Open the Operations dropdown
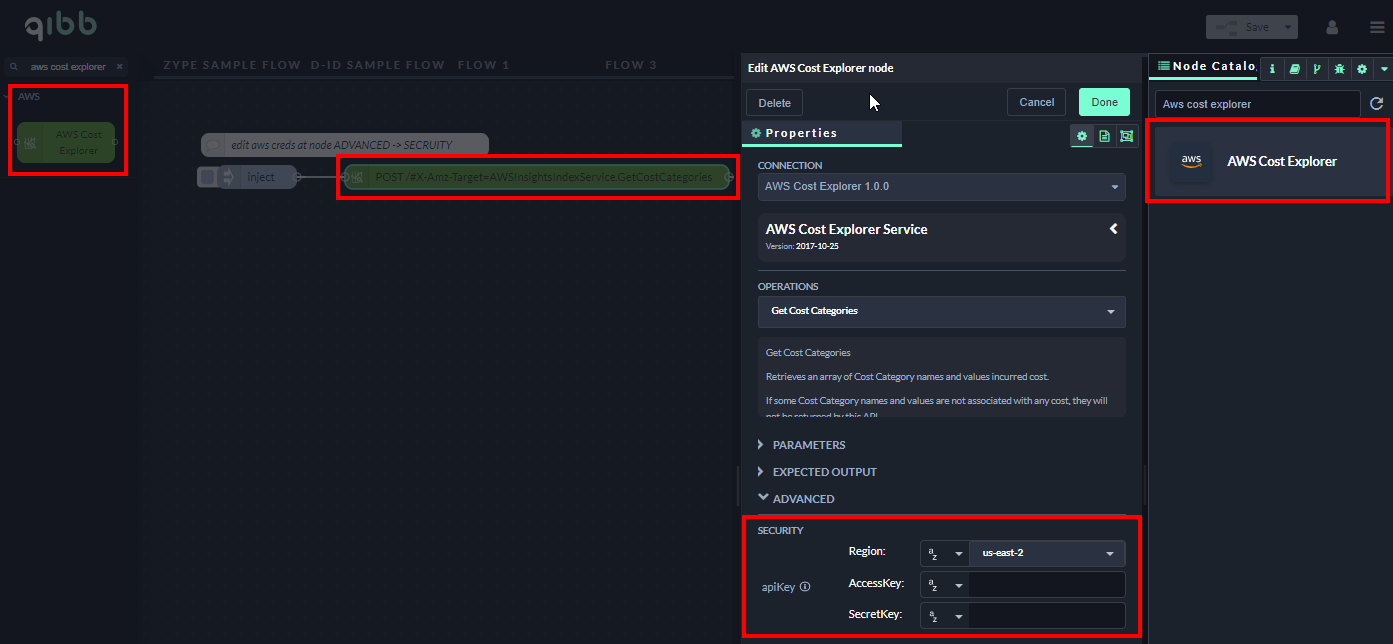The width and height of the screenshot is (1393, 644). [x=940, y=311]
